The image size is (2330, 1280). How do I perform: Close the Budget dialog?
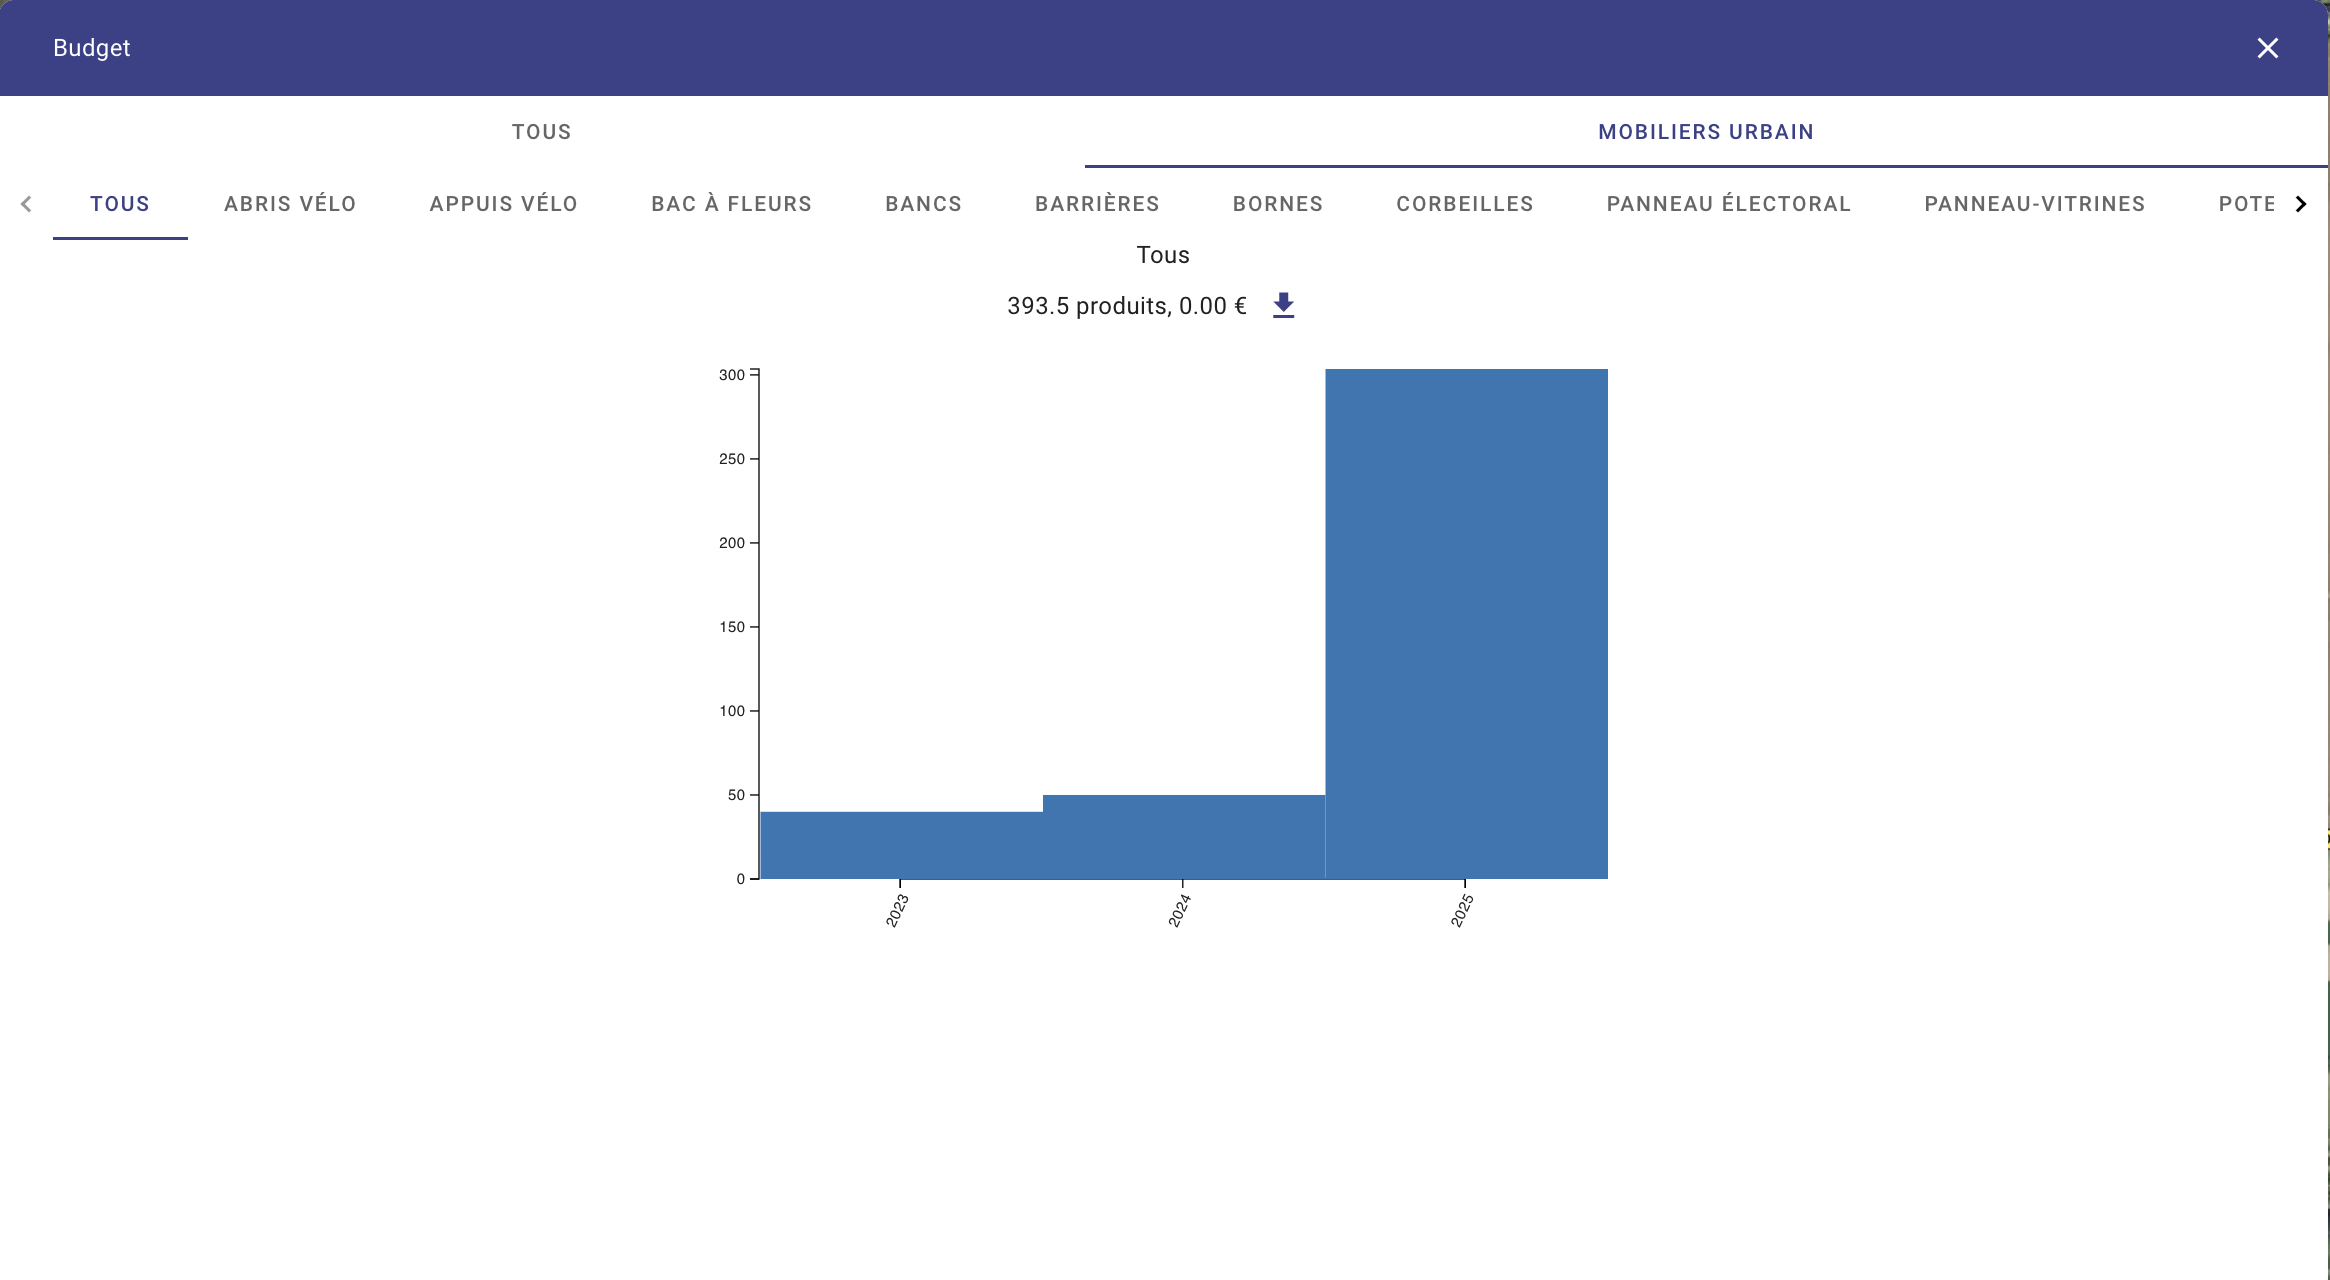2267,48
